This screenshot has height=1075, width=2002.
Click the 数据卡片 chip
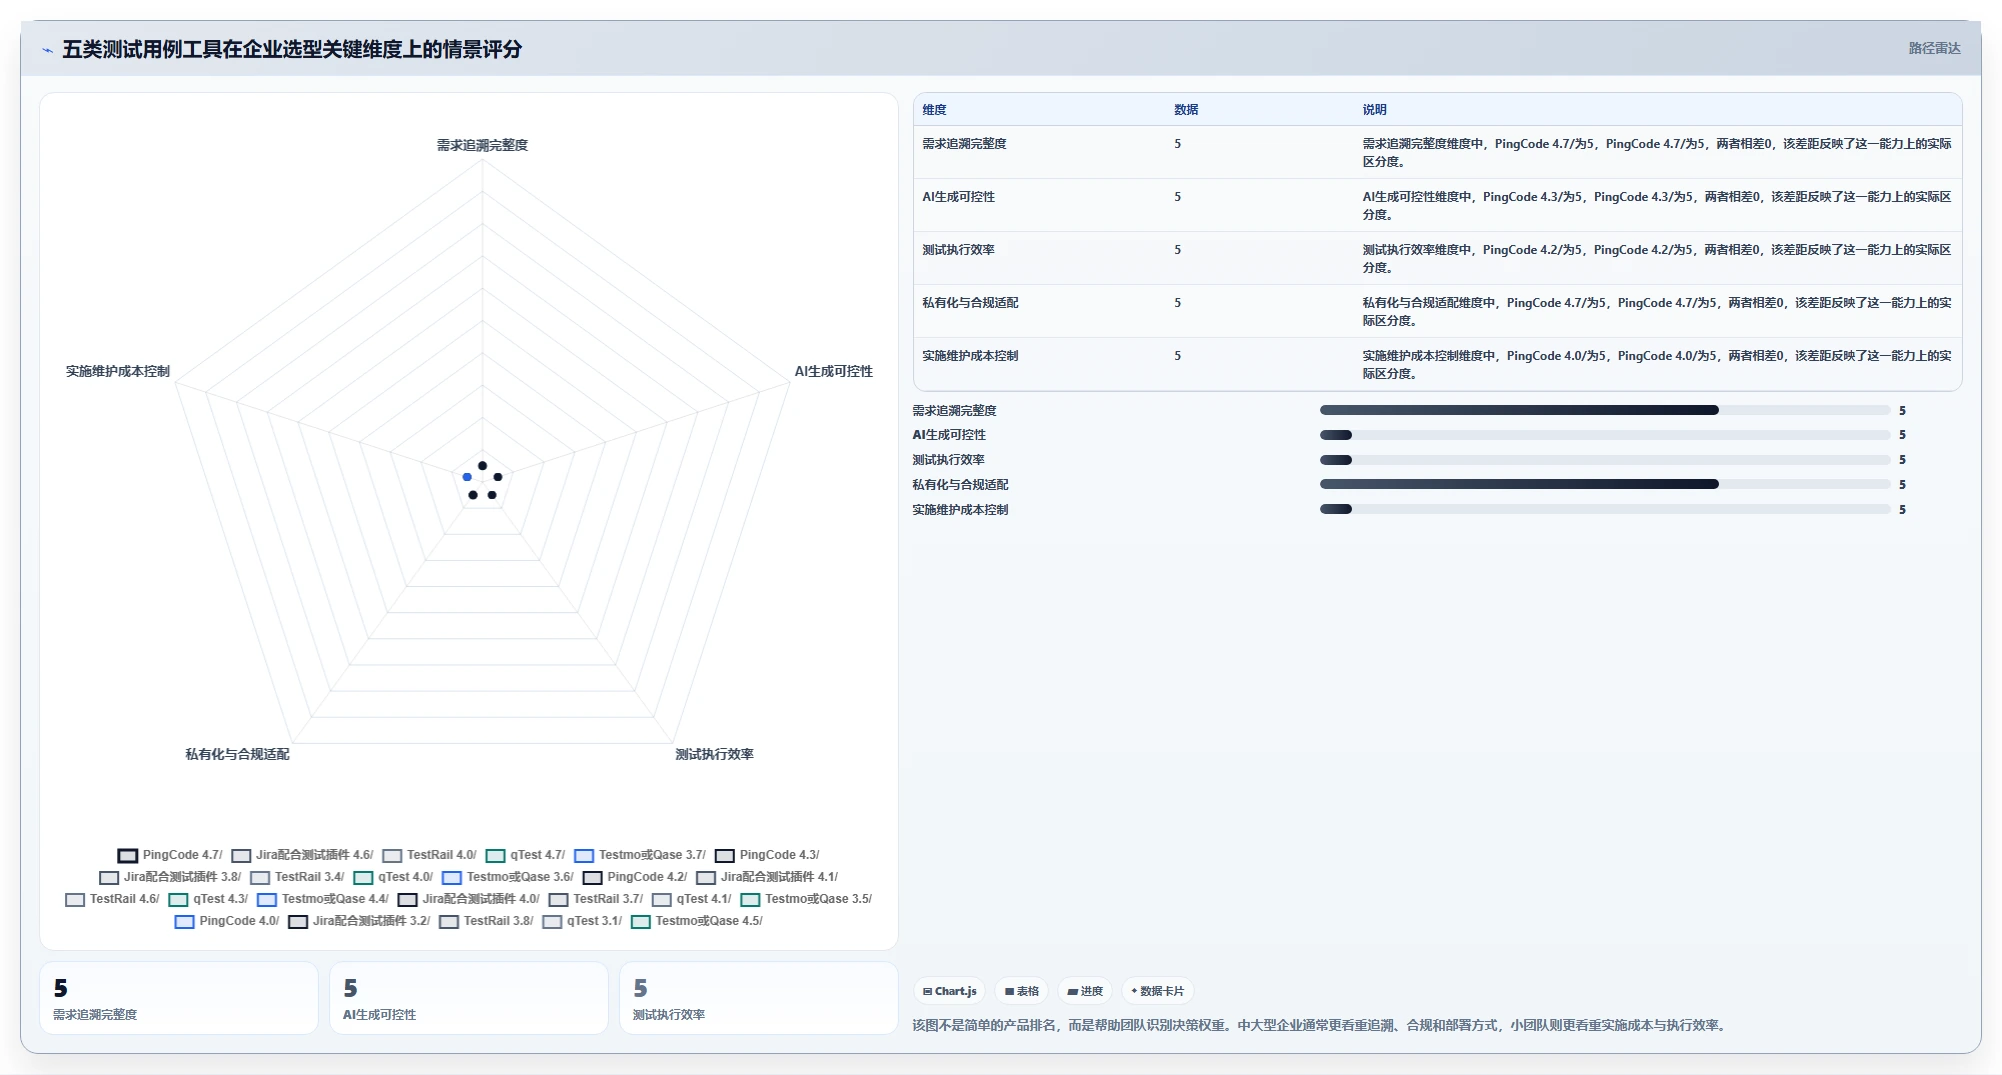(1157, 991)
